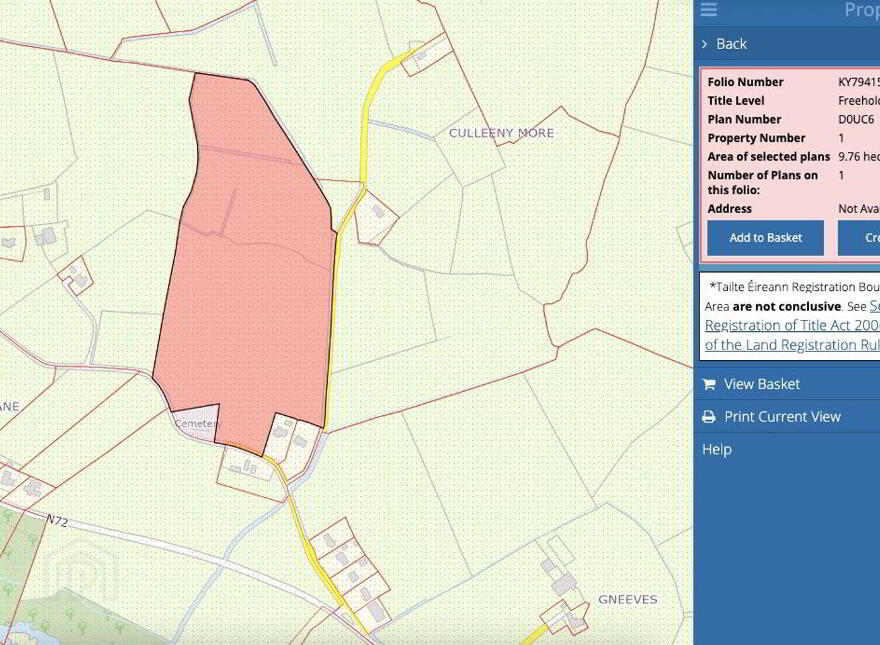880x645 pixels.
Task: Click the Back chevron arrow
Action: [x=705, y=44]
